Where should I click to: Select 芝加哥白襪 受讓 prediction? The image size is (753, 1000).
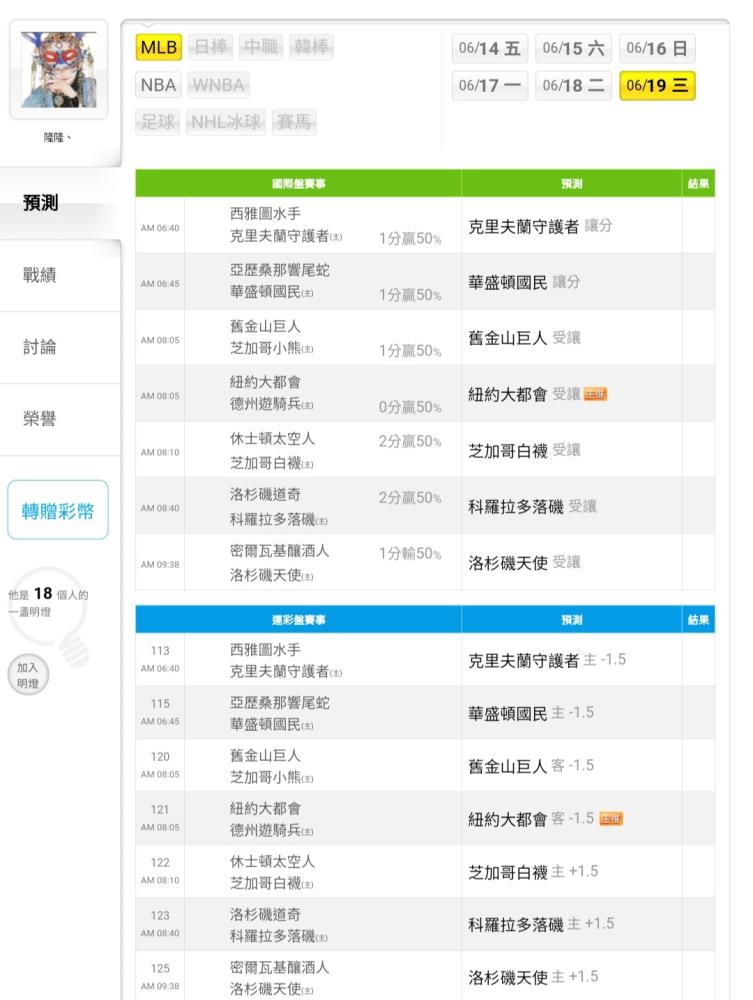524,451
